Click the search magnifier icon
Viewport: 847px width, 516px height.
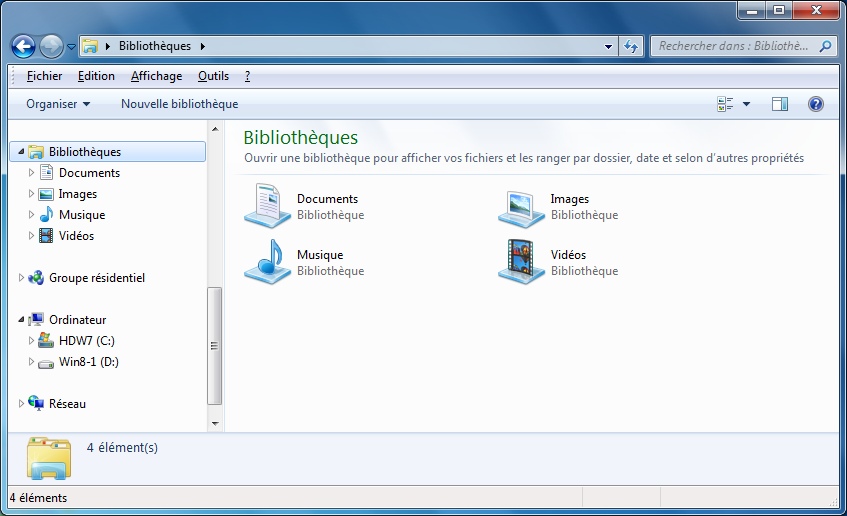coord(825,46)
